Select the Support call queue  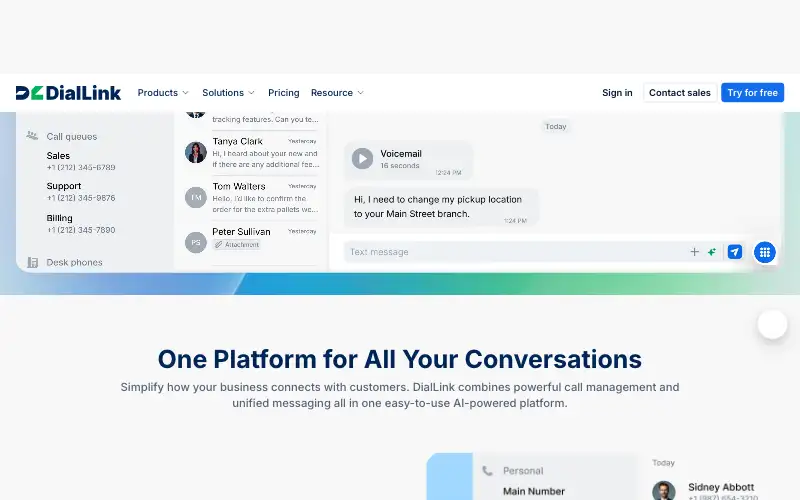[x=81, y=192]
